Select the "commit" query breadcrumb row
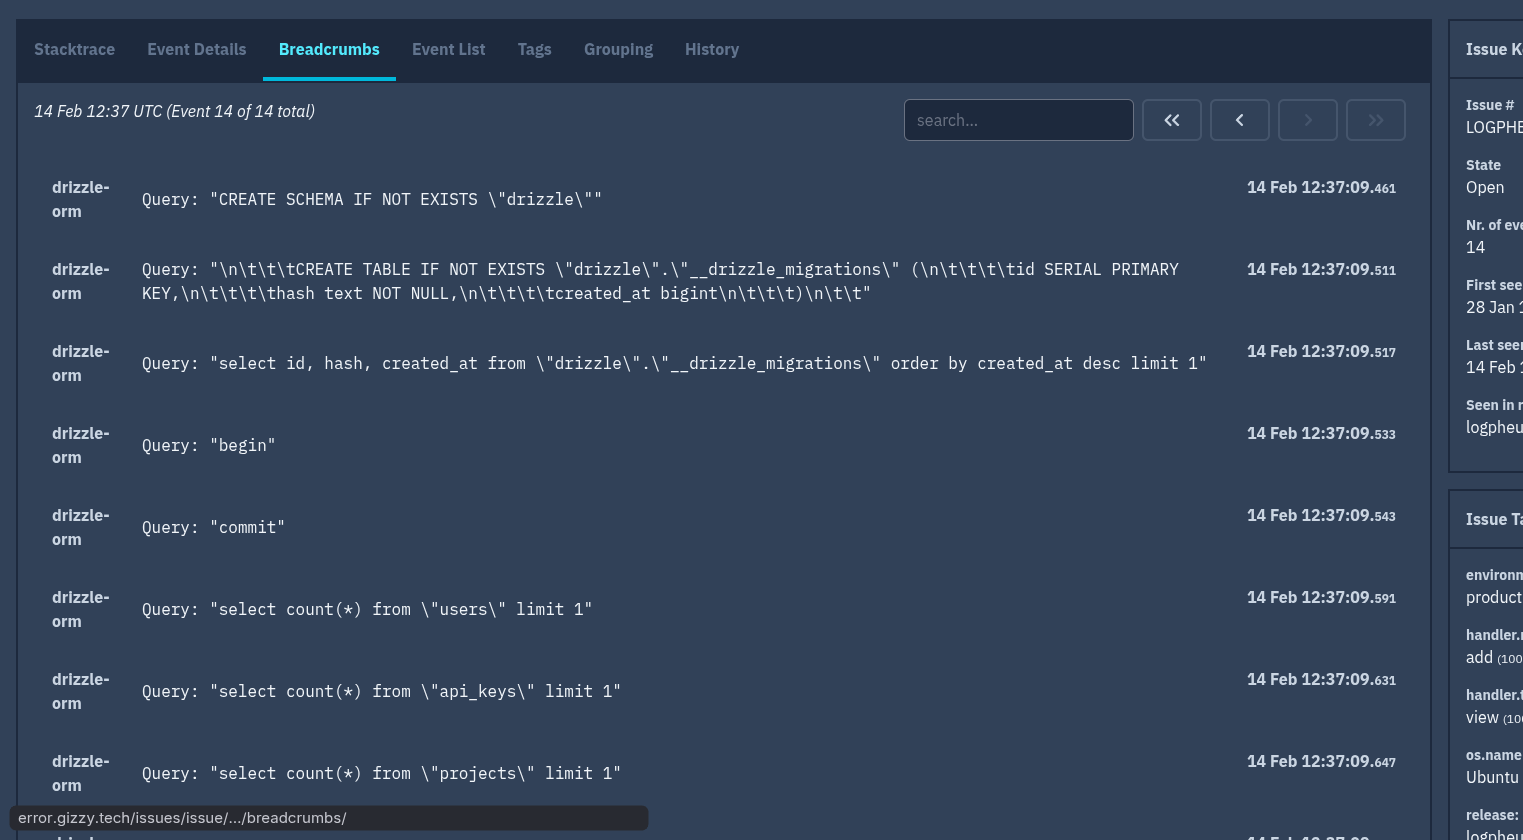The image size is (1523, 840). [x=213, y=528]
